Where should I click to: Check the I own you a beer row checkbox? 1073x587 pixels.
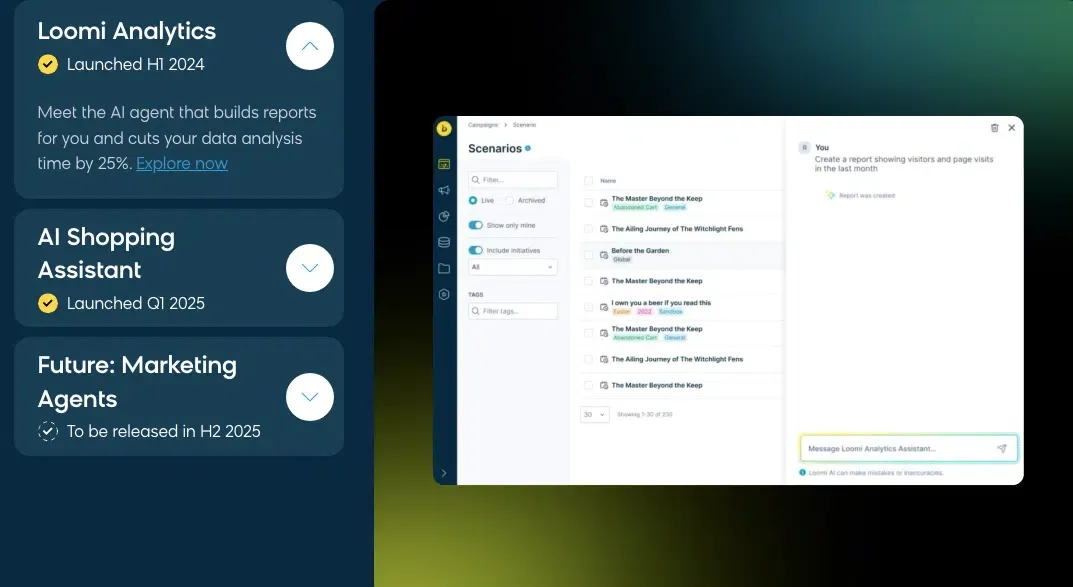pyautogui.click(x=588, y=306)
